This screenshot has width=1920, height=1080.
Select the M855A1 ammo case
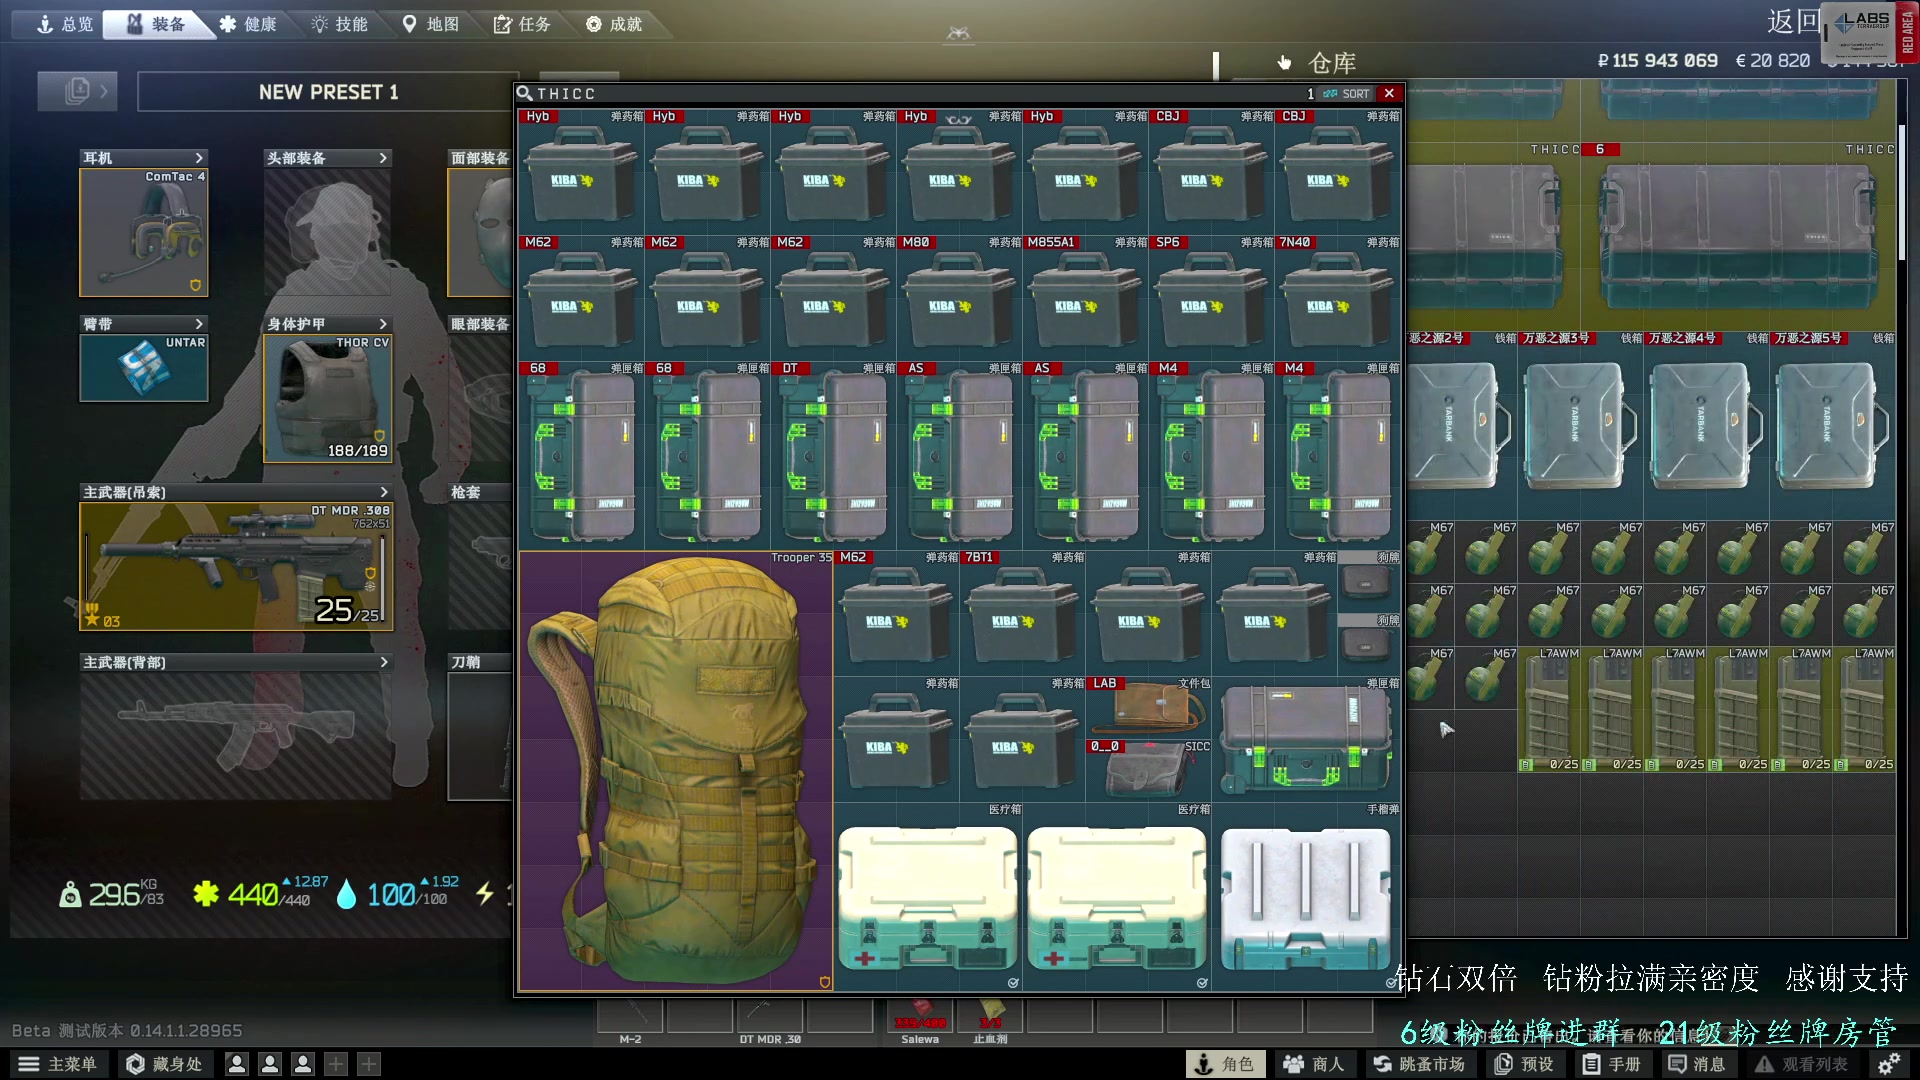pos(1085,298)
